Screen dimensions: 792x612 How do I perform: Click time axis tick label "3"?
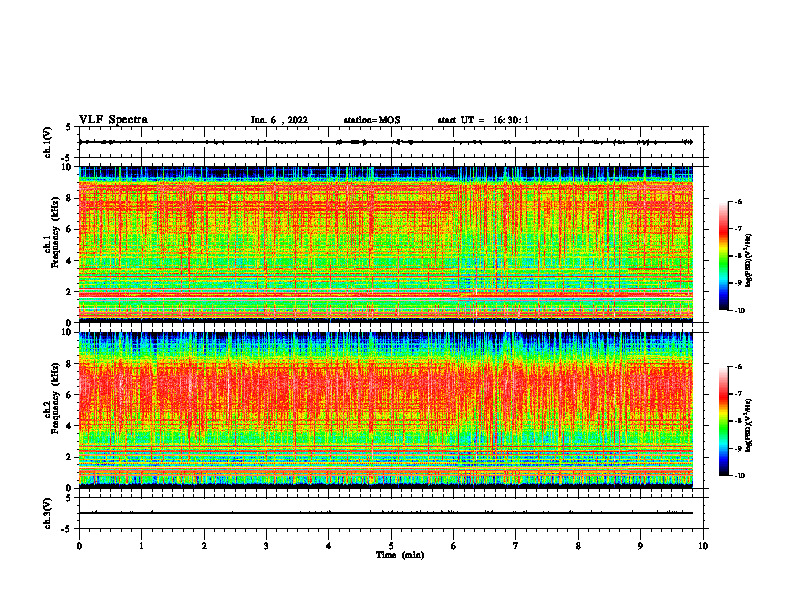tap(266, 546)
